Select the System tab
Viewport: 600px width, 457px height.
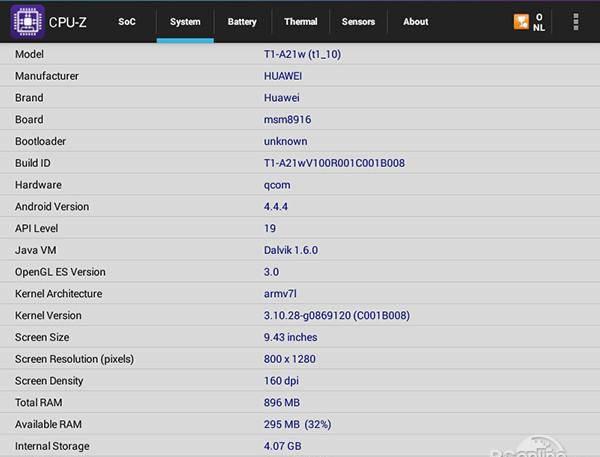coord(185,22)
